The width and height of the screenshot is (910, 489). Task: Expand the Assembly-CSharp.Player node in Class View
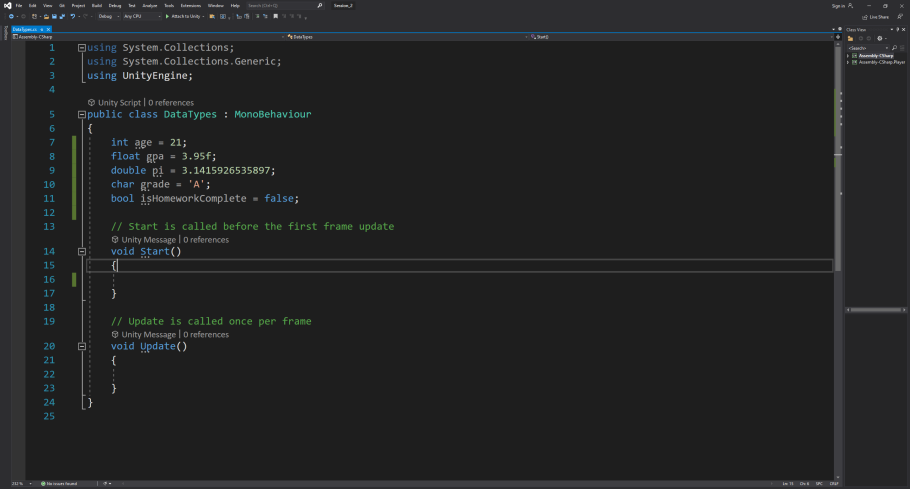(848, 62)
